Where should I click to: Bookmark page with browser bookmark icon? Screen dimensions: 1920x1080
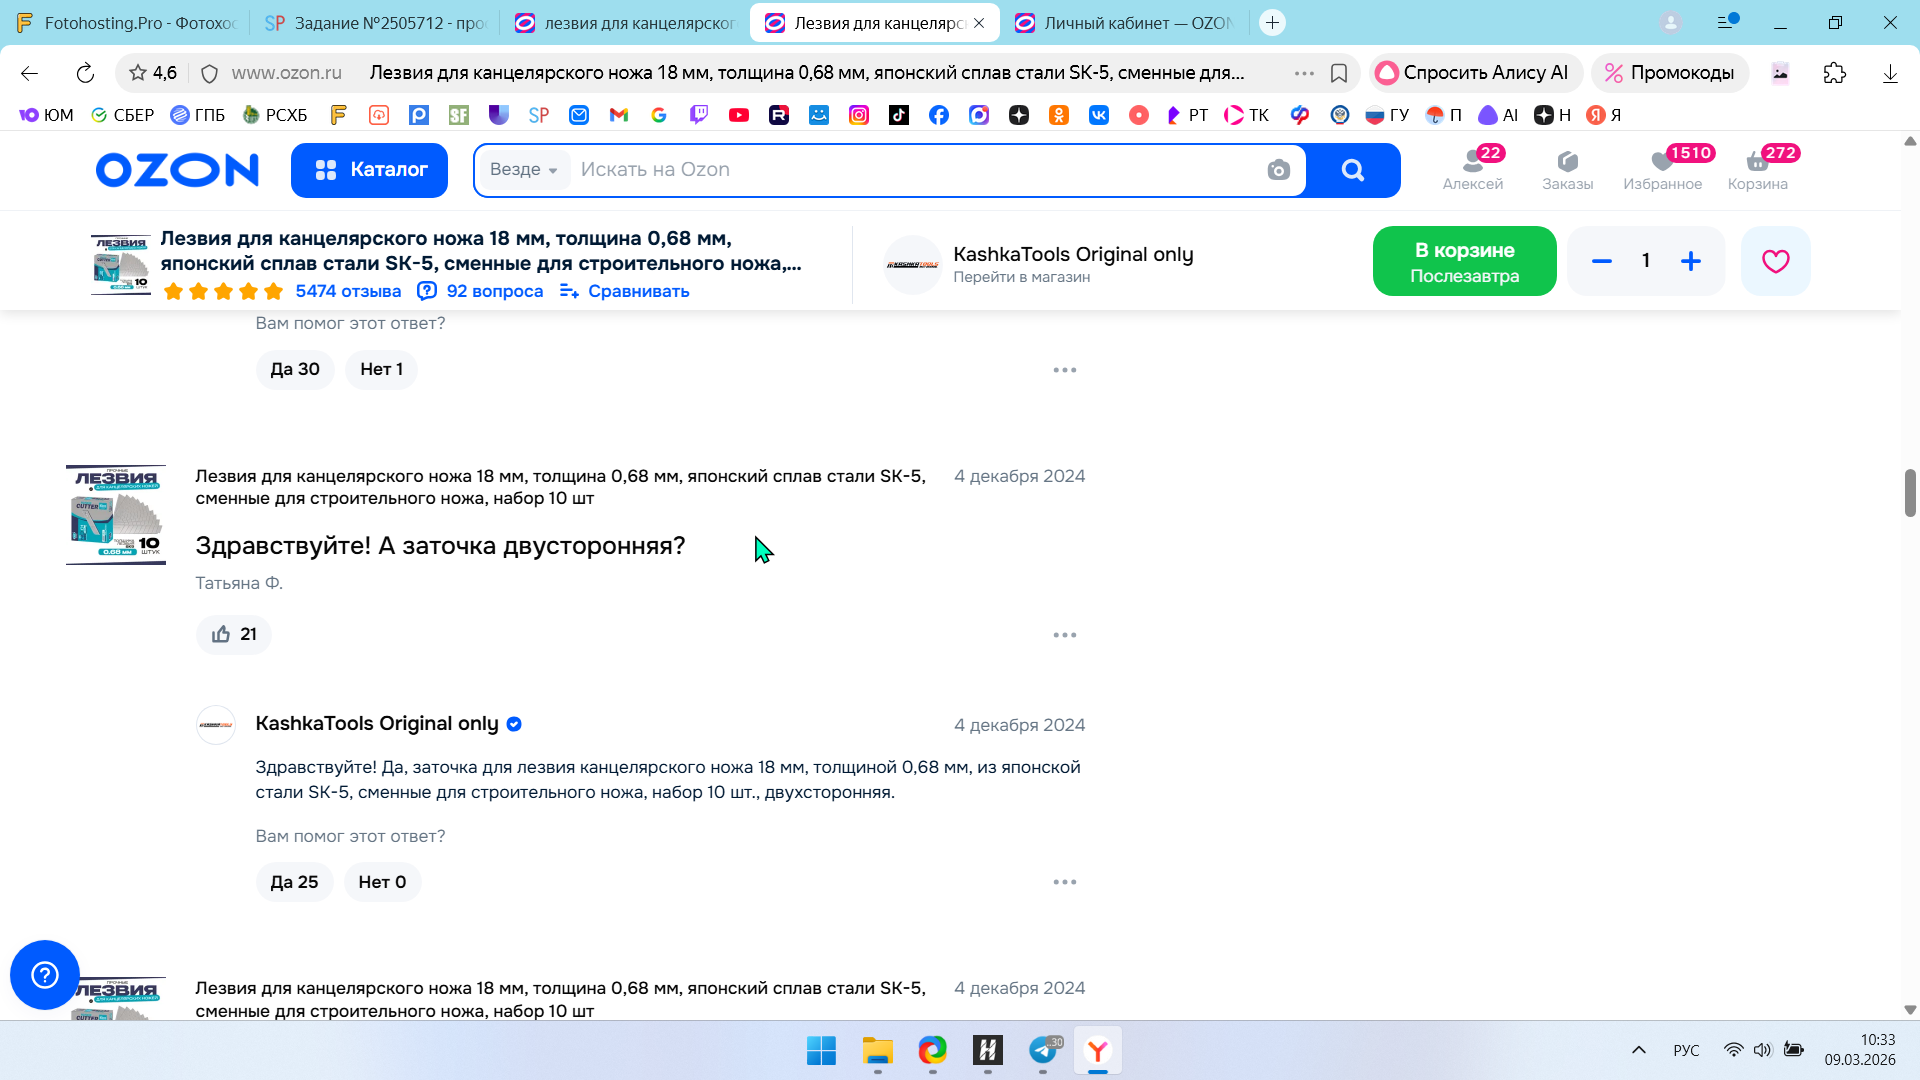(1339, 73)
